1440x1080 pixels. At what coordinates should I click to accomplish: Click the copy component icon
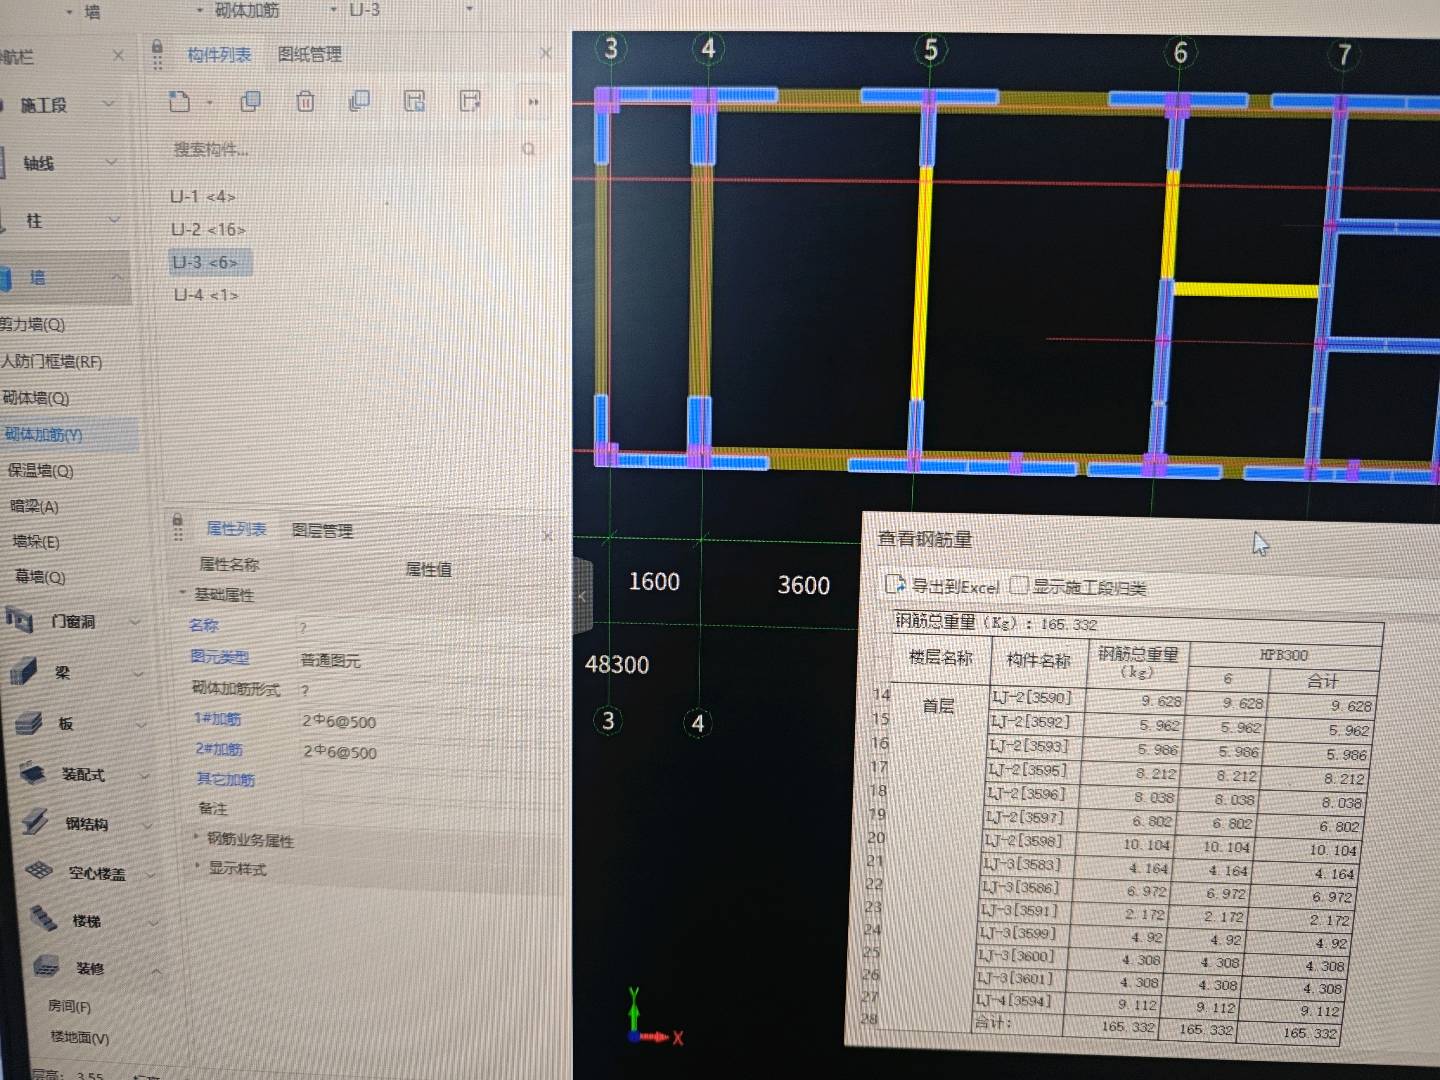pyautogui.click(x=251, y=101)
